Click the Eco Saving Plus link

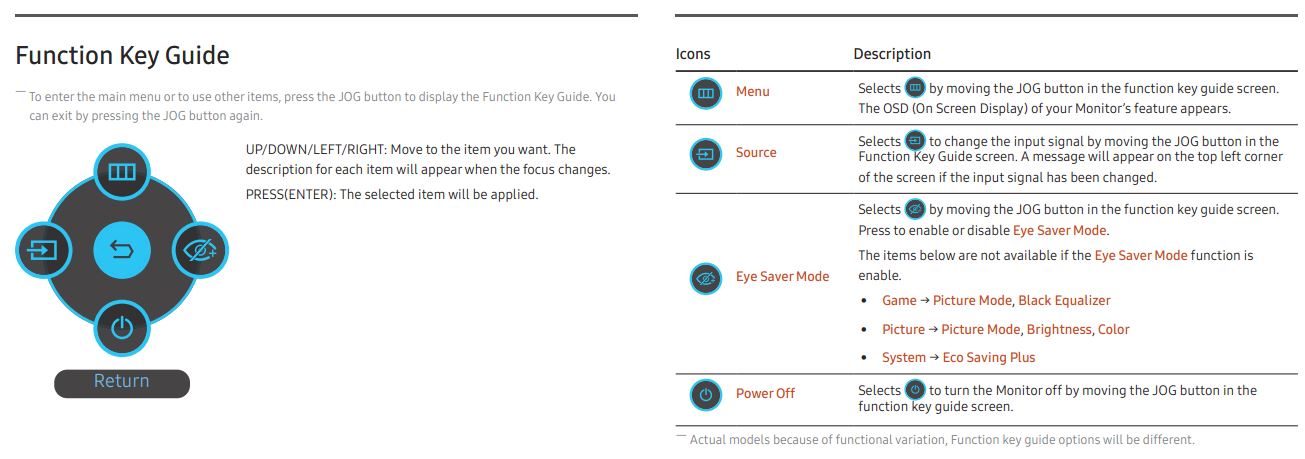(x=989, y=357)
